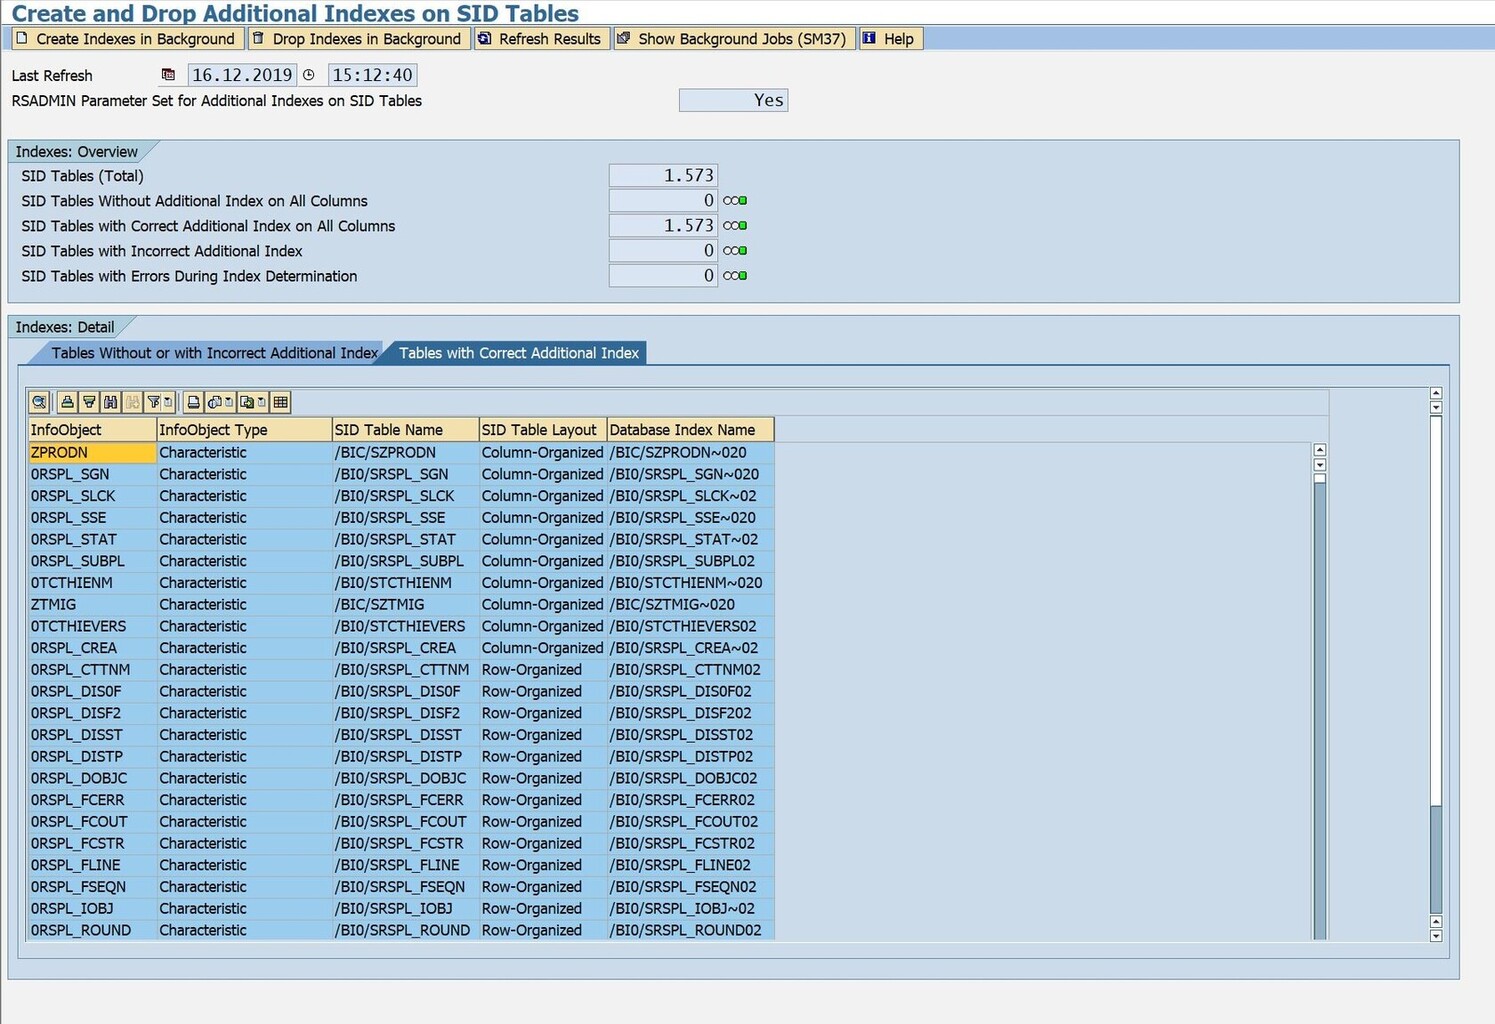1495x1024 pixels.
Task: Click Create Indexes in Background button
Action: pyautogui.click(x=126, y=39)
